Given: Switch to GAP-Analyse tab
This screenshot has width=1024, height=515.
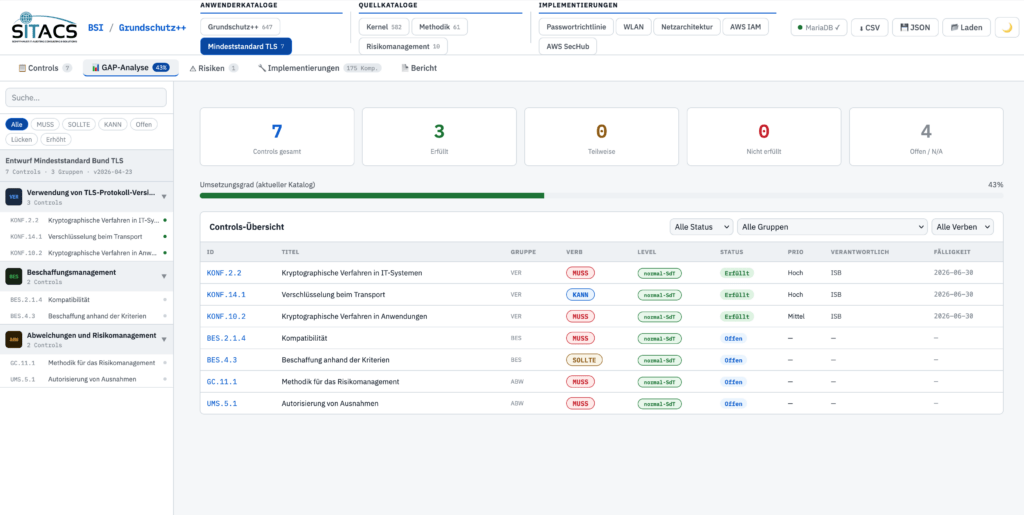Looking at the screenshot, I should [x=131, y=68].
